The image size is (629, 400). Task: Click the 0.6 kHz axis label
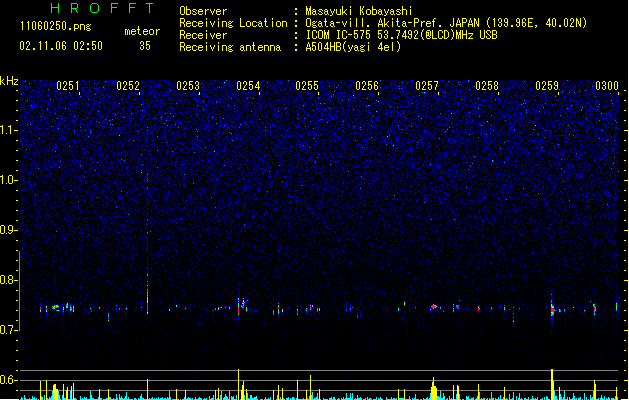(x=9, y=380)
